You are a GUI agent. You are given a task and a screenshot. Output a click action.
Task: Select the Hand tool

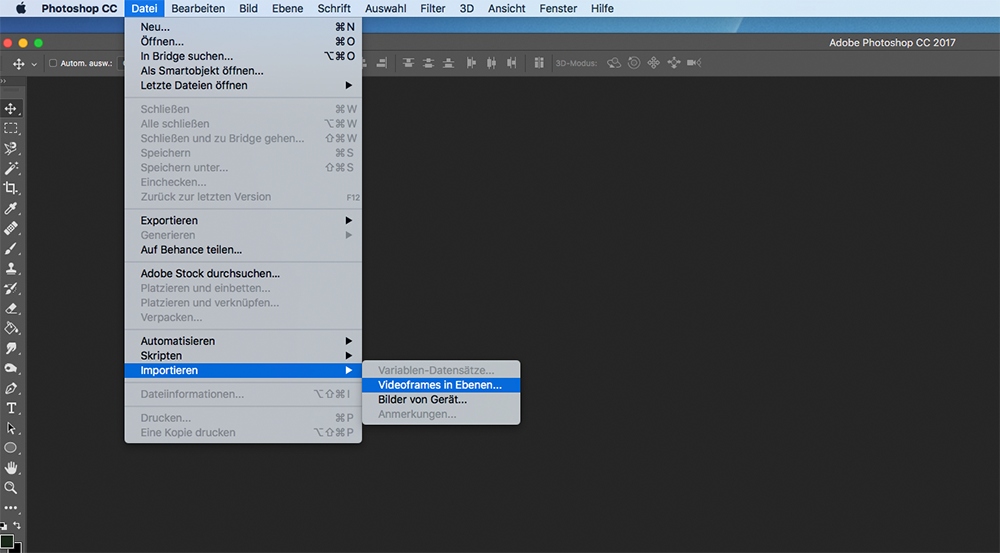[11, 468]
